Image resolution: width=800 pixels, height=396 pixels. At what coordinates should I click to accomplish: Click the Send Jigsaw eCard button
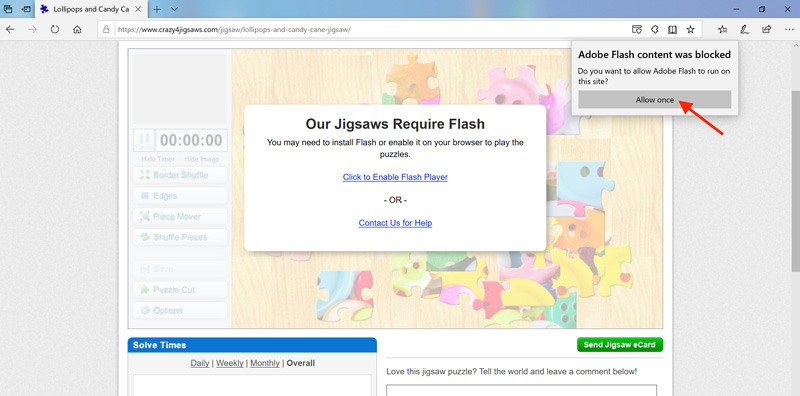(x=619, y=344)
